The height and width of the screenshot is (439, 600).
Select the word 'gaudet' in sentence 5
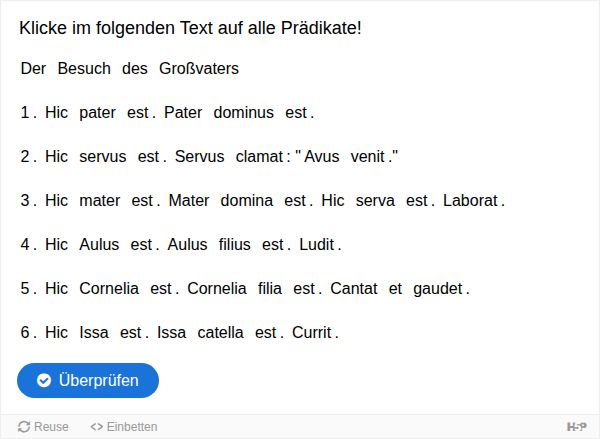click(x=438, y=289)
